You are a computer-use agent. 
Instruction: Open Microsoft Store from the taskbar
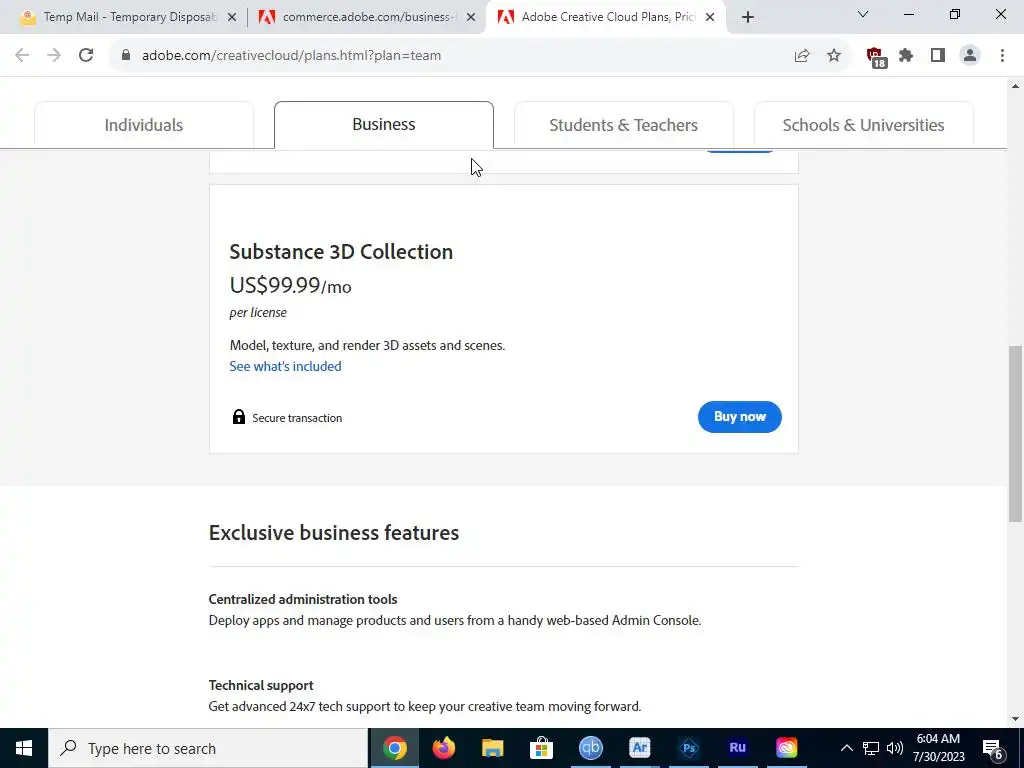(x=541, y=748)
